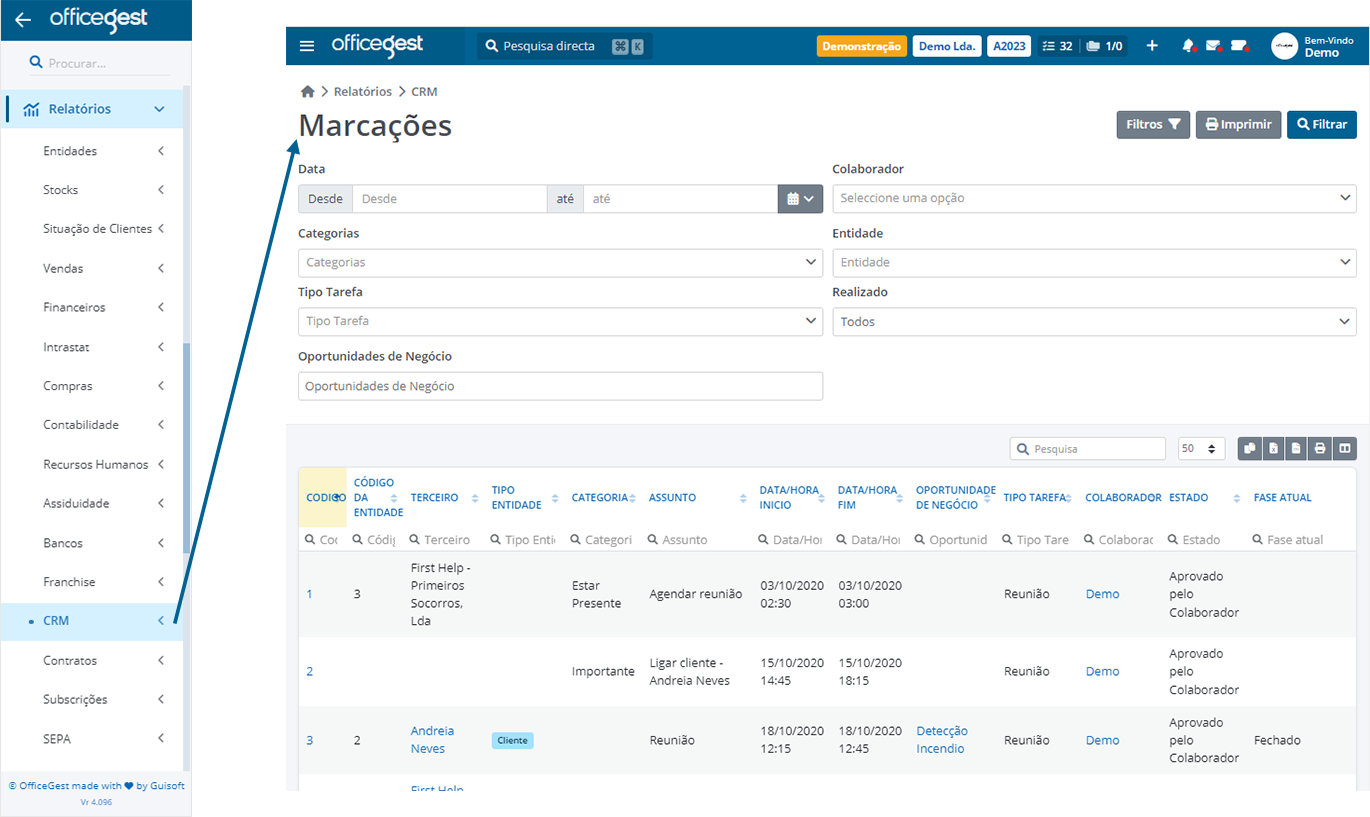Viewport: 1370px width, 817px height.
Task: Click the home breadcrumb icon
Action: 307,91
